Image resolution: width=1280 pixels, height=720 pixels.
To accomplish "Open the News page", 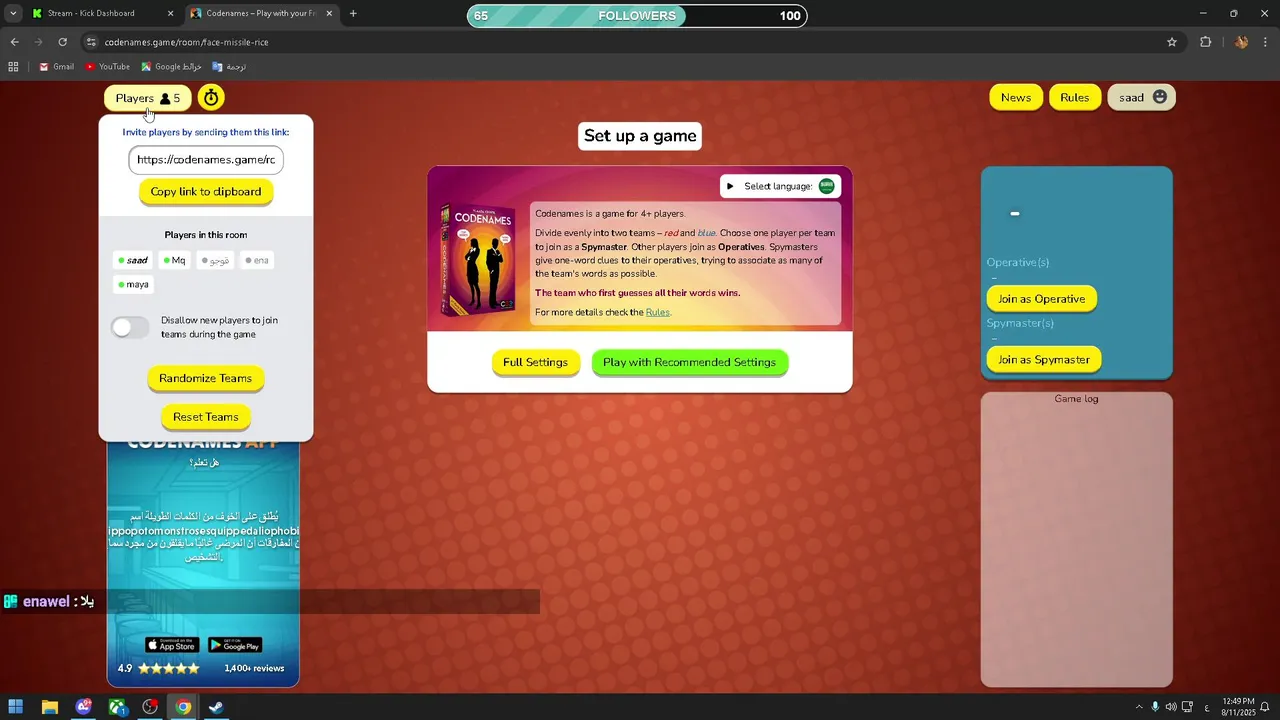I will pos(1016,97).
